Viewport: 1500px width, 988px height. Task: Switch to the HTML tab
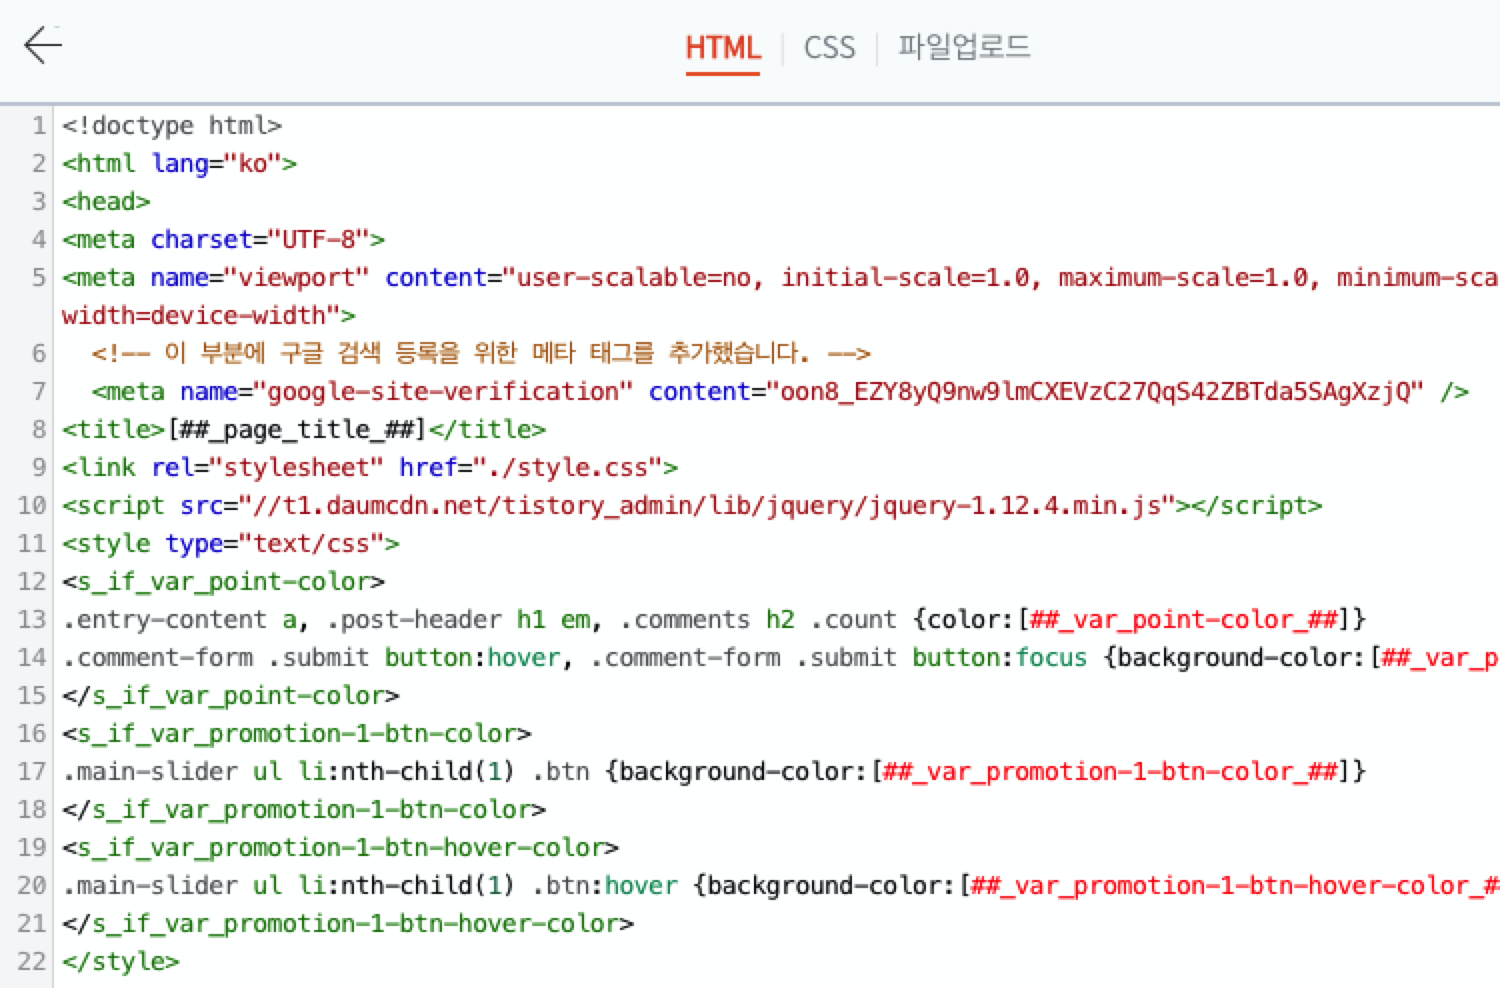(x=723, y=47)
